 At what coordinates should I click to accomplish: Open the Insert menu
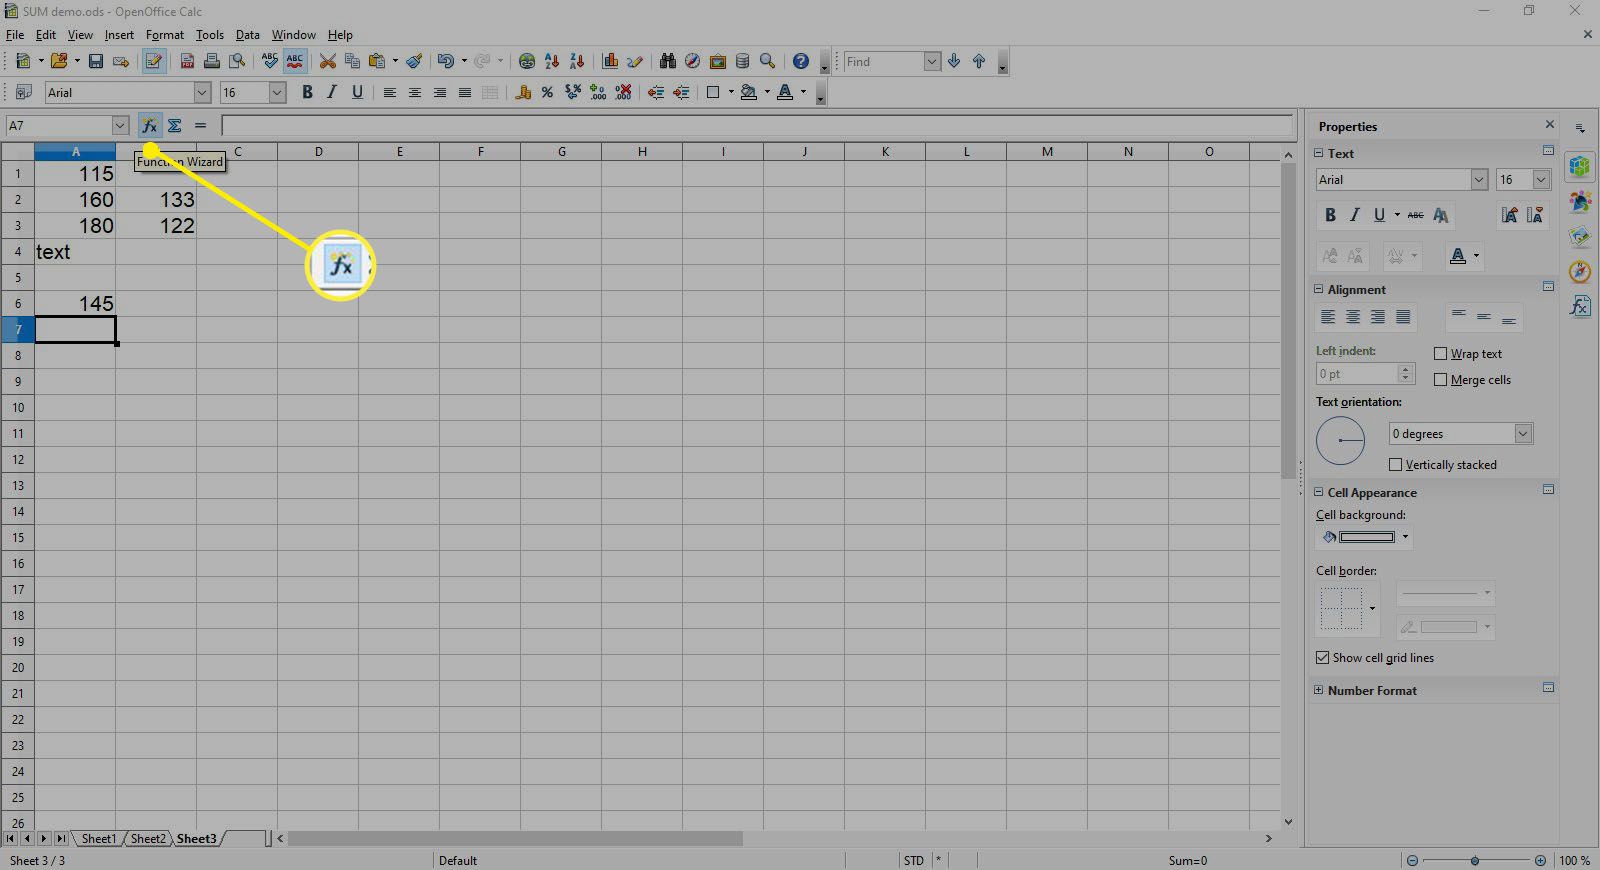coord(119,34)
